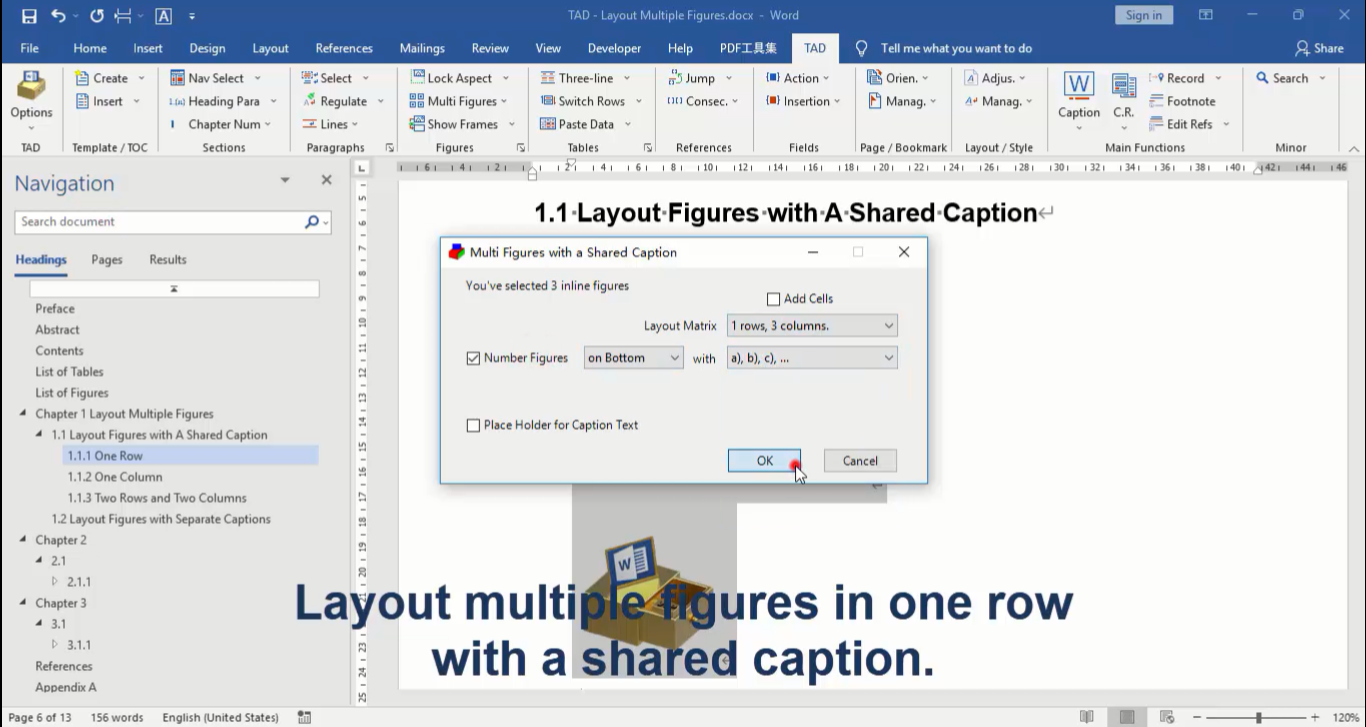
Task: Click Edit Refs tool
Action: tap(1189, 124)
